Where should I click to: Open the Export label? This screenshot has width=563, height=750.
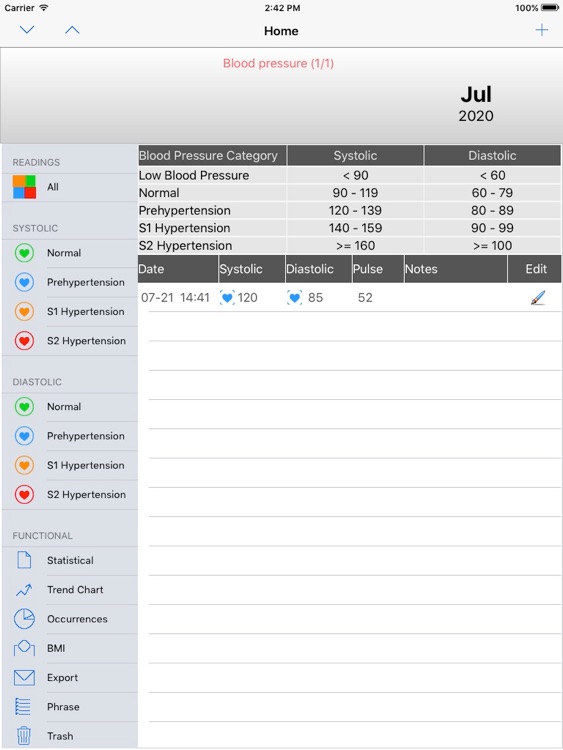click(x=62, y=677)
